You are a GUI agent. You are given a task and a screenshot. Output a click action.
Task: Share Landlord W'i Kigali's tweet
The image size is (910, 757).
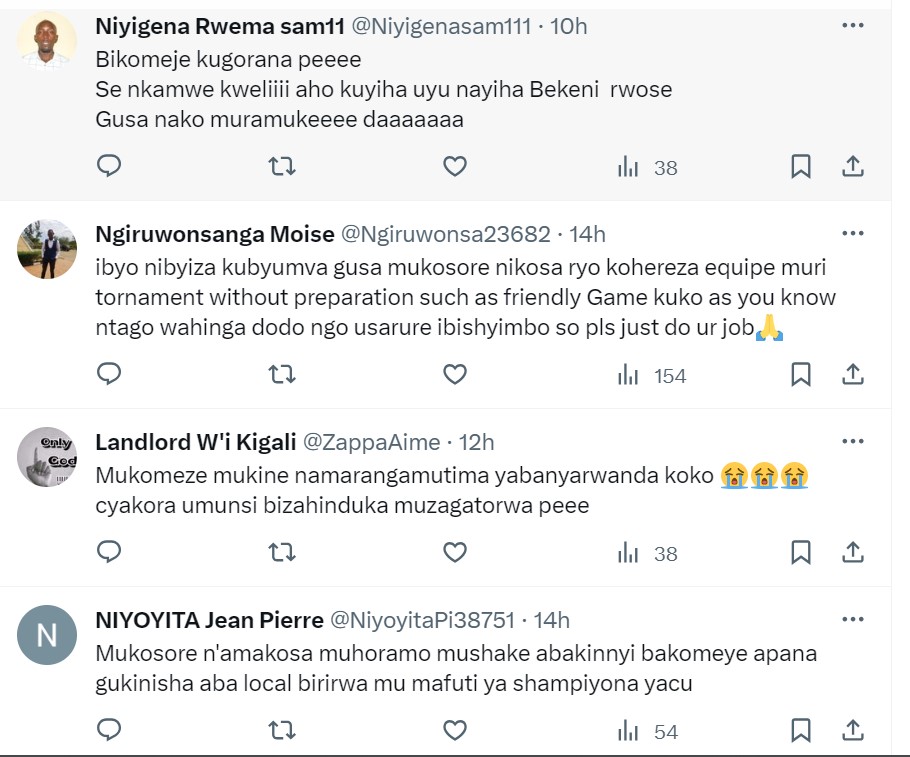click(x=852, y=552)
